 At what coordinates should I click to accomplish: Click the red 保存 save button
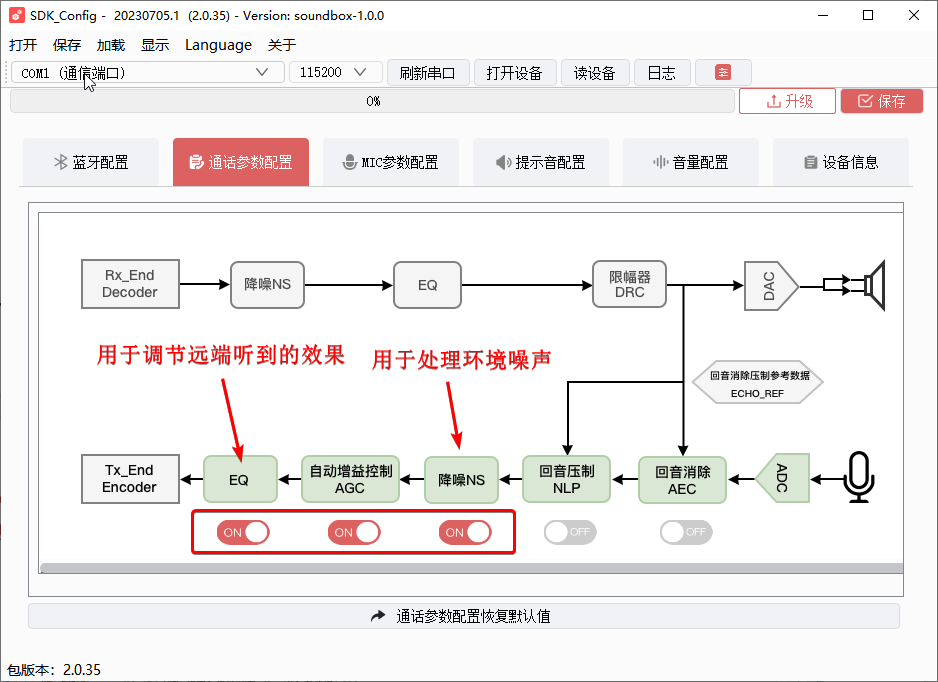[882, 101]
